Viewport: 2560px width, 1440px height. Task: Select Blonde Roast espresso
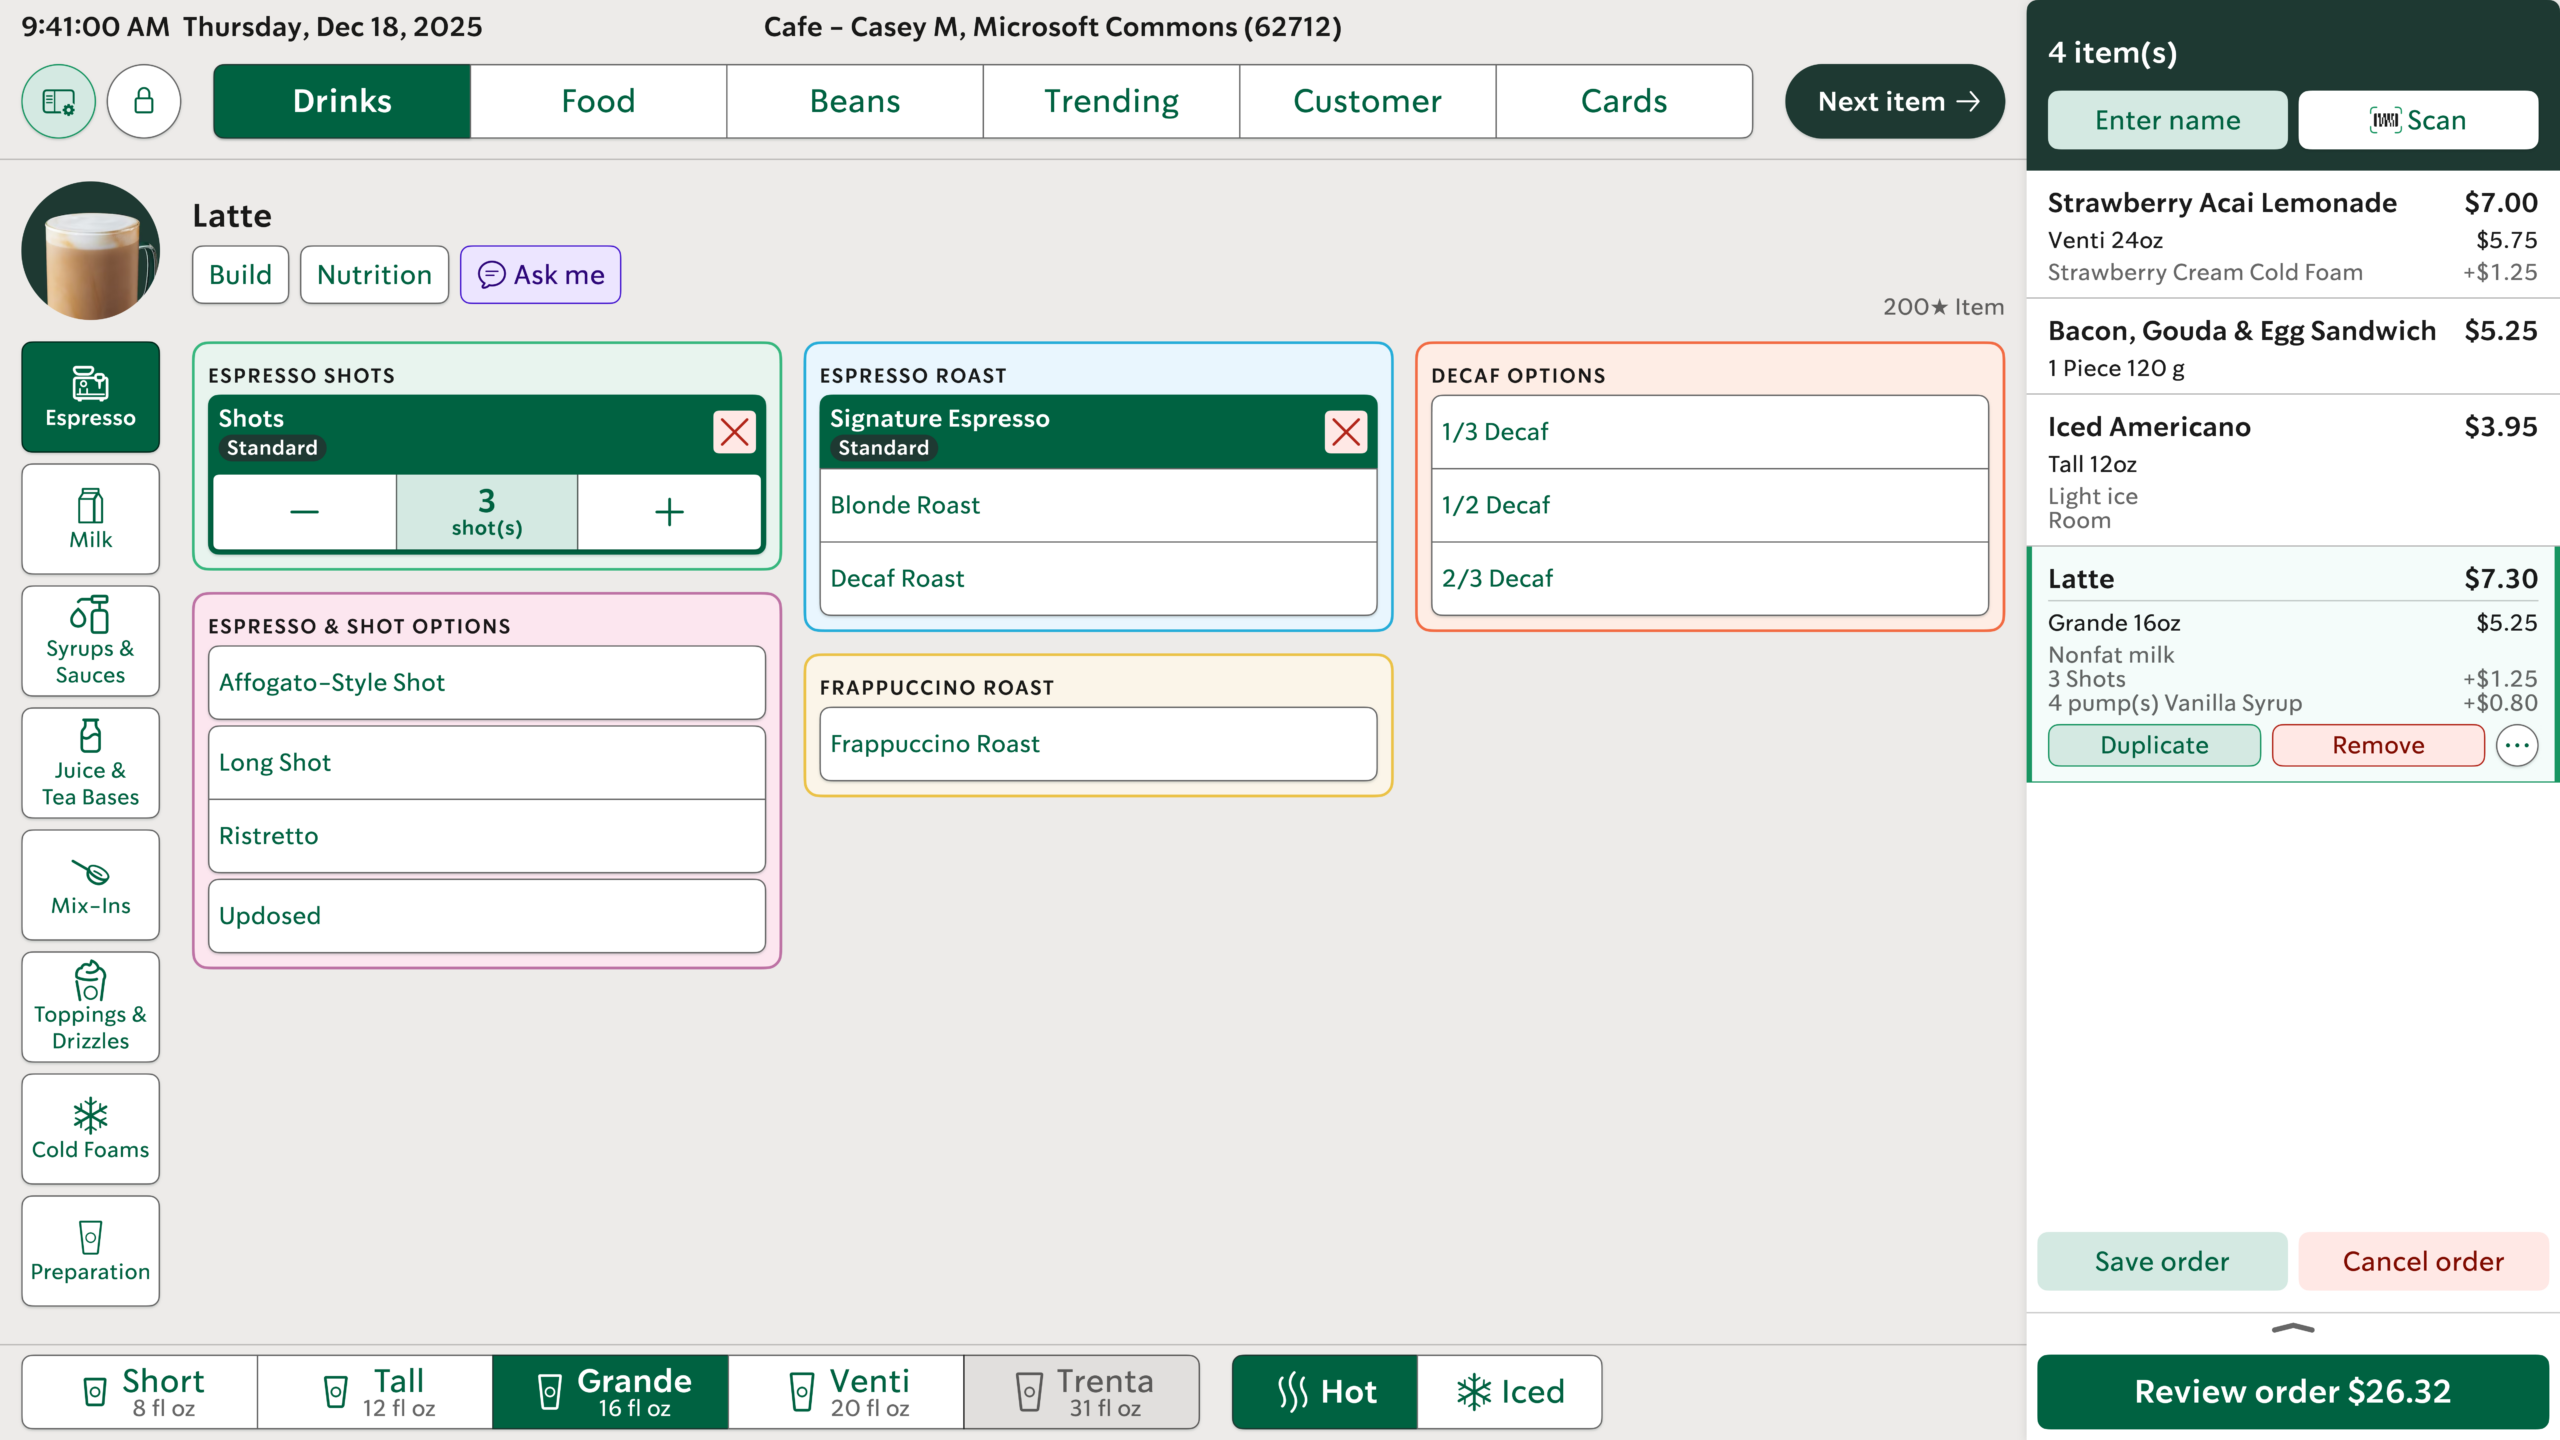(1098, 505)
